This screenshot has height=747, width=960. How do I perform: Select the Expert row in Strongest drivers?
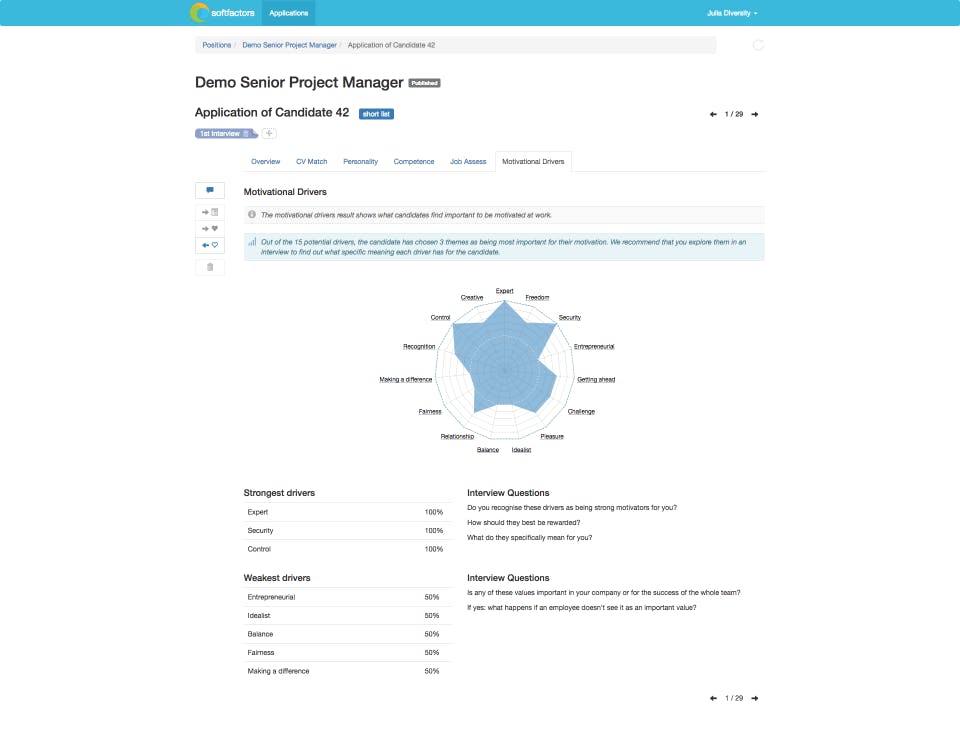347,512
